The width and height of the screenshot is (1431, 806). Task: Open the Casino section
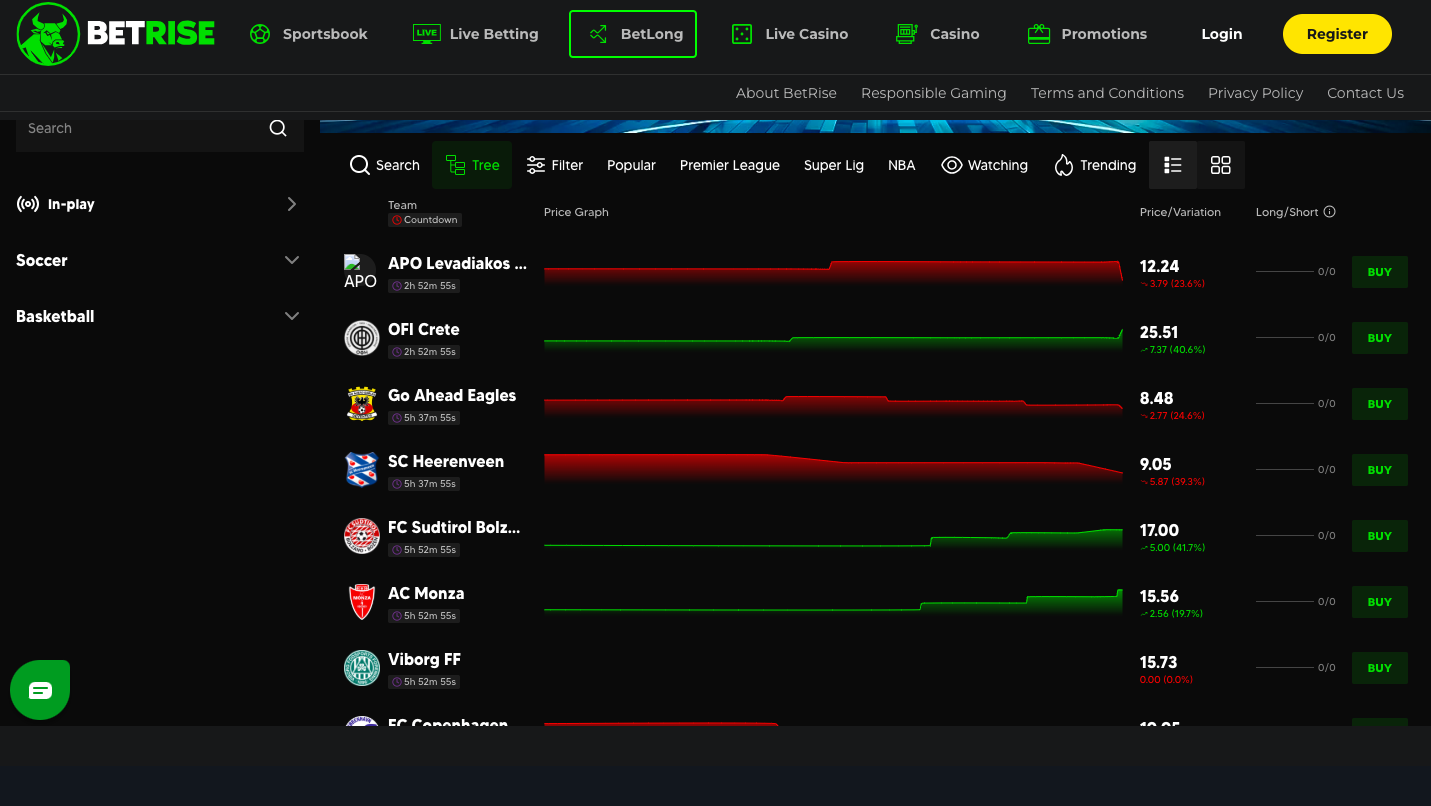click(937, 34)
